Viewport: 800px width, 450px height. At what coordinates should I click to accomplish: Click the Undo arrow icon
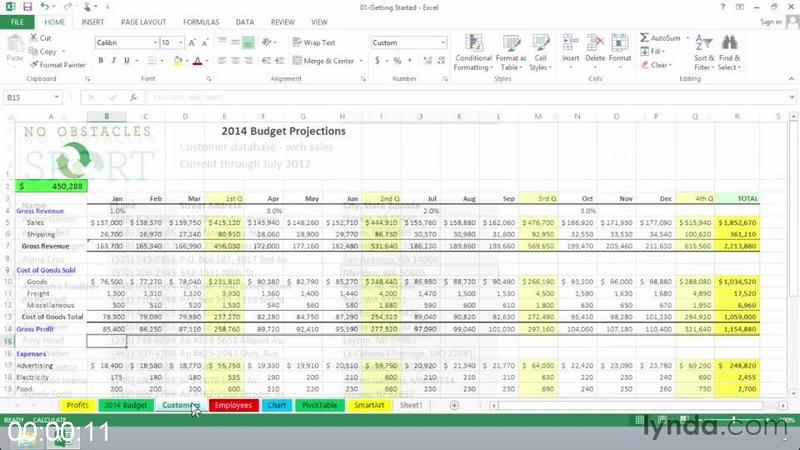45,7
